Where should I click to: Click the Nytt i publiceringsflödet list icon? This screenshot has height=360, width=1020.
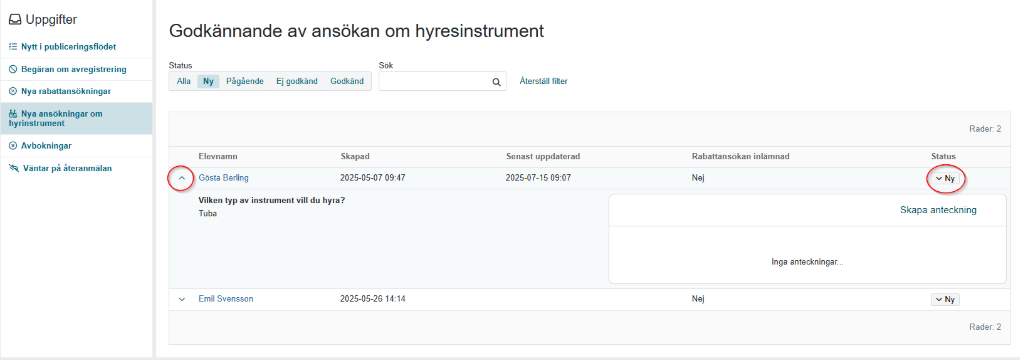13,47
